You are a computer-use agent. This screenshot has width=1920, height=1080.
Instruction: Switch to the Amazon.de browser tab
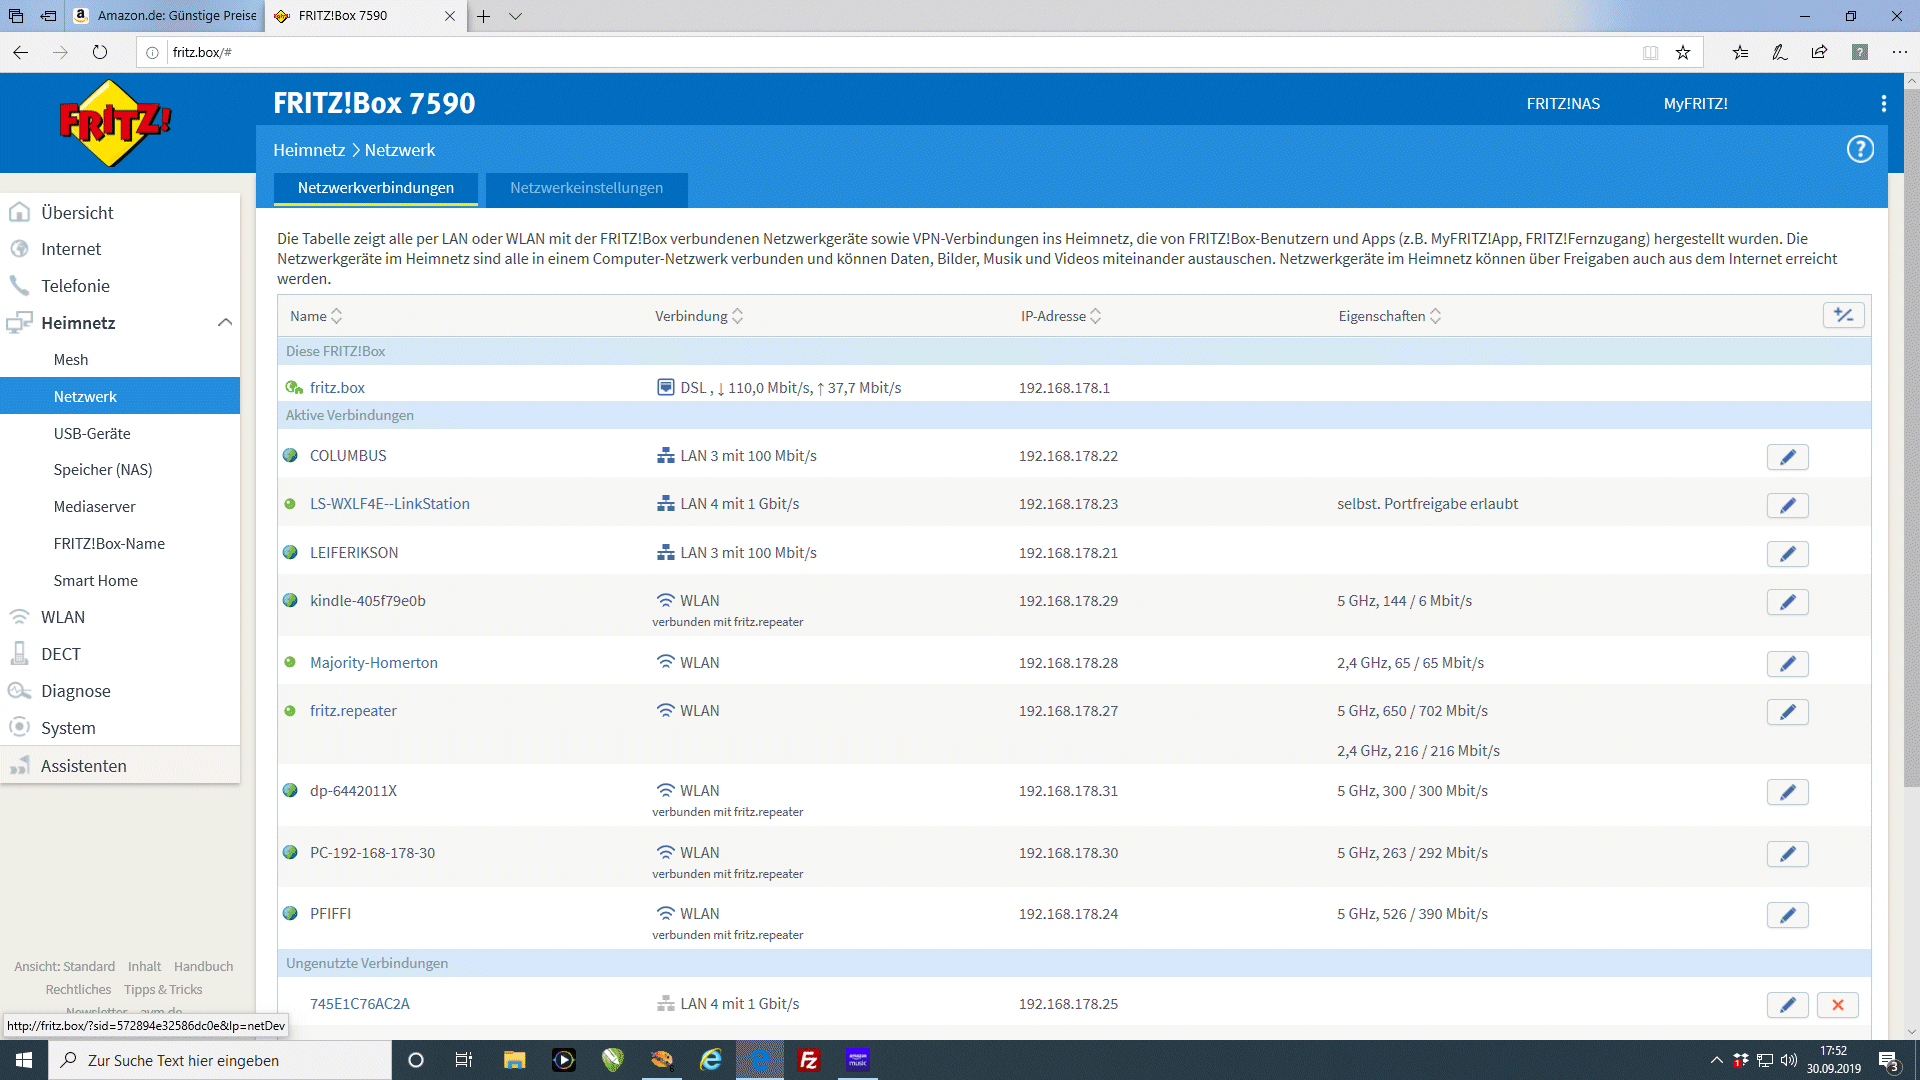[166, 16]
